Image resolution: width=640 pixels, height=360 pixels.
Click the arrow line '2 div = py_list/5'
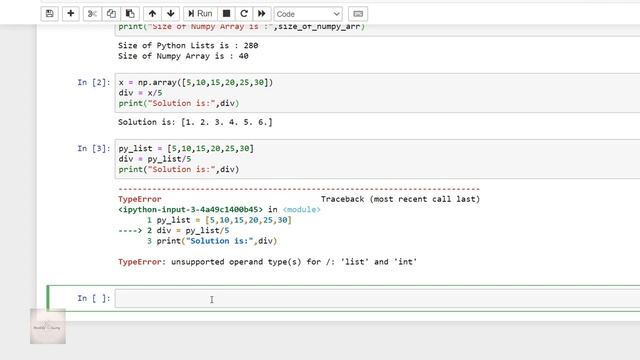click(174, 231)
